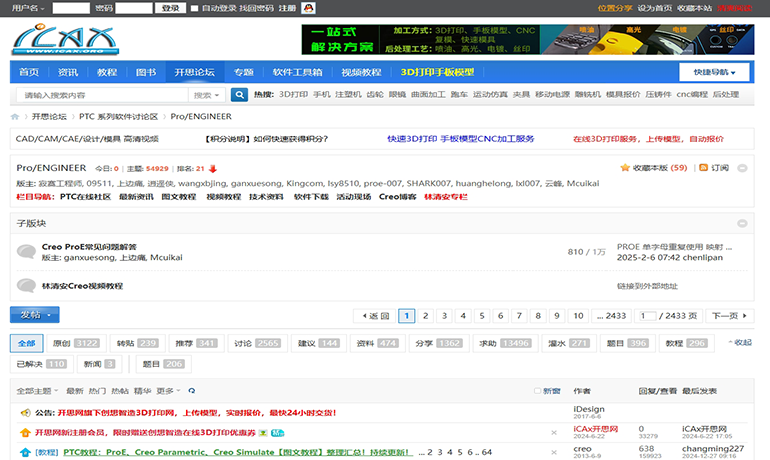Open the 视频教程 nav tab
Viewport: 770px width, 460px height.
tap(361, 72)
